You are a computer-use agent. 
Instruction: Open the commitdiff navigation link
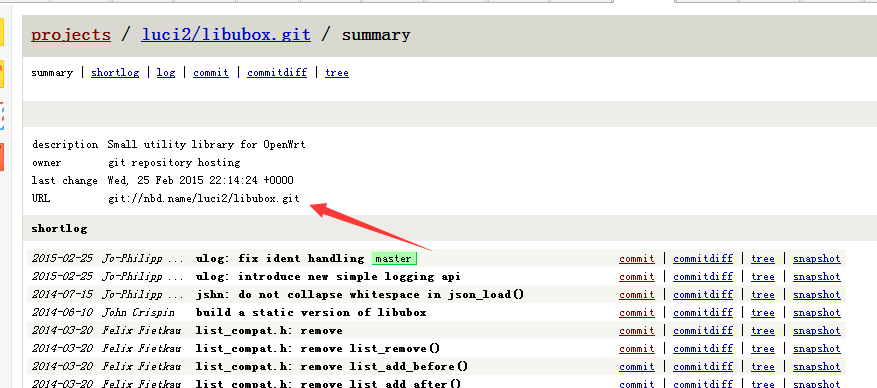(x=277, y=73)
